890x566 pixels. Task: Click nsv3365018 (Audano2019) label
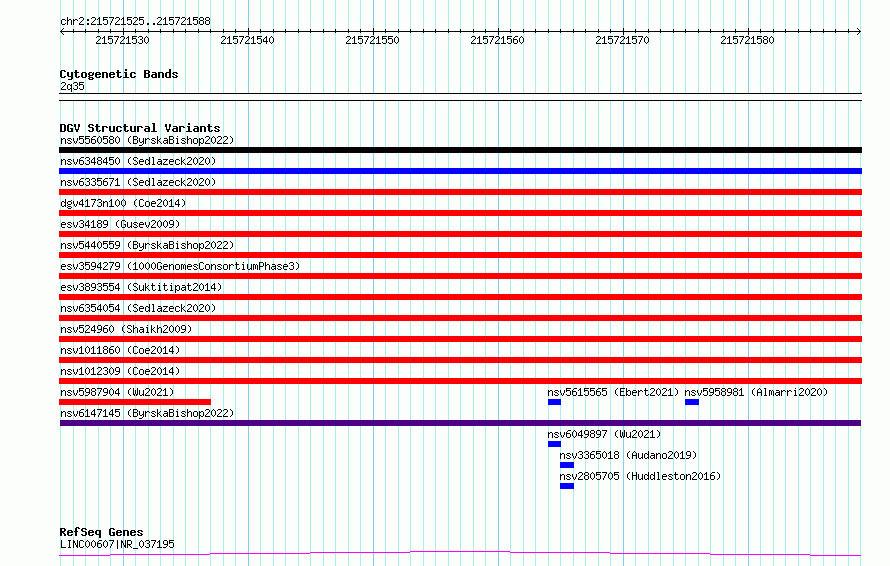coord(628,455)
